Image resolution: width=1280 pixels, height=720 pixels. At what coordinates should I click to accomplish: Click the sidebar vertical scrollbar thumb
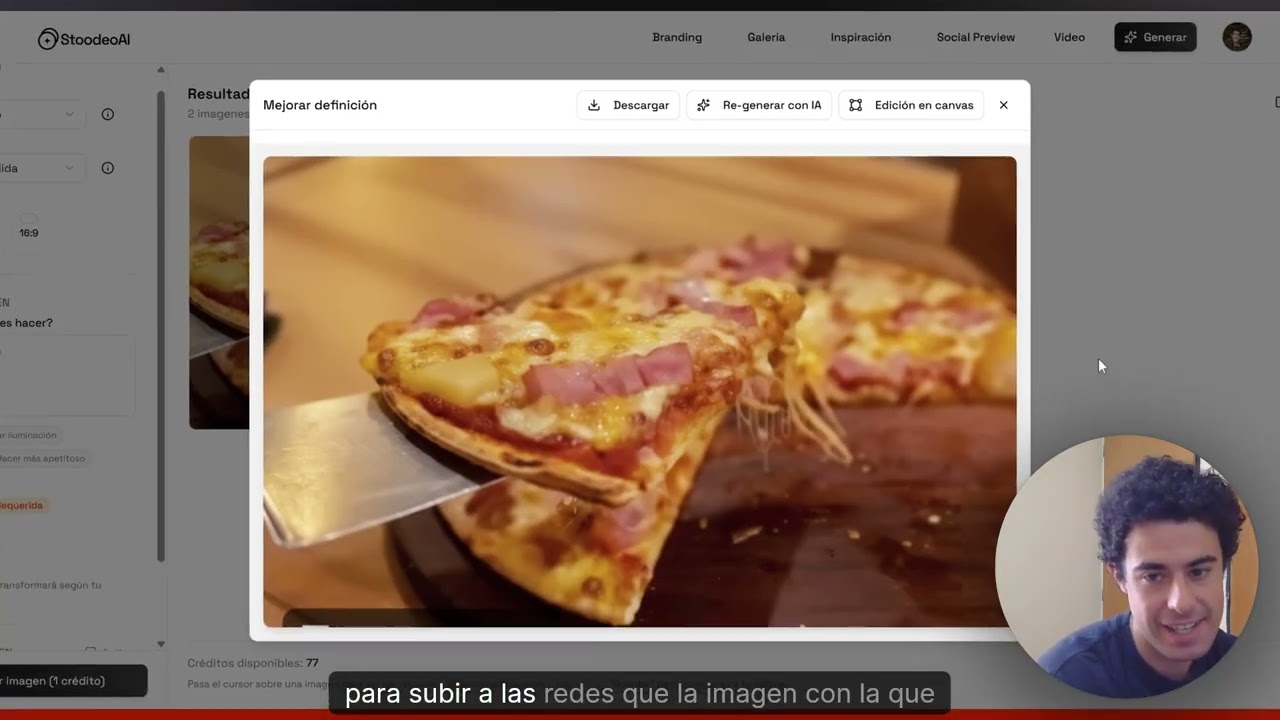[x=161, y=326]
